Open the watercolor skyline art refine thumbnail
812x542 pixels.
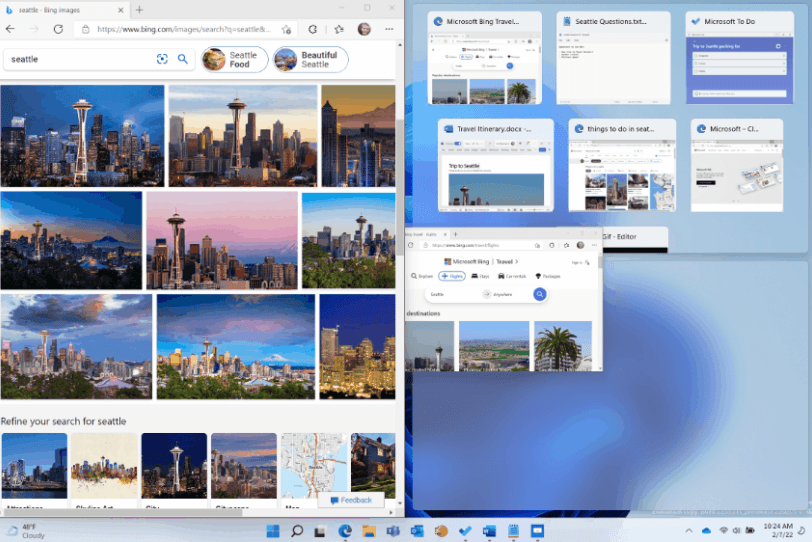[x=104, y=466]
